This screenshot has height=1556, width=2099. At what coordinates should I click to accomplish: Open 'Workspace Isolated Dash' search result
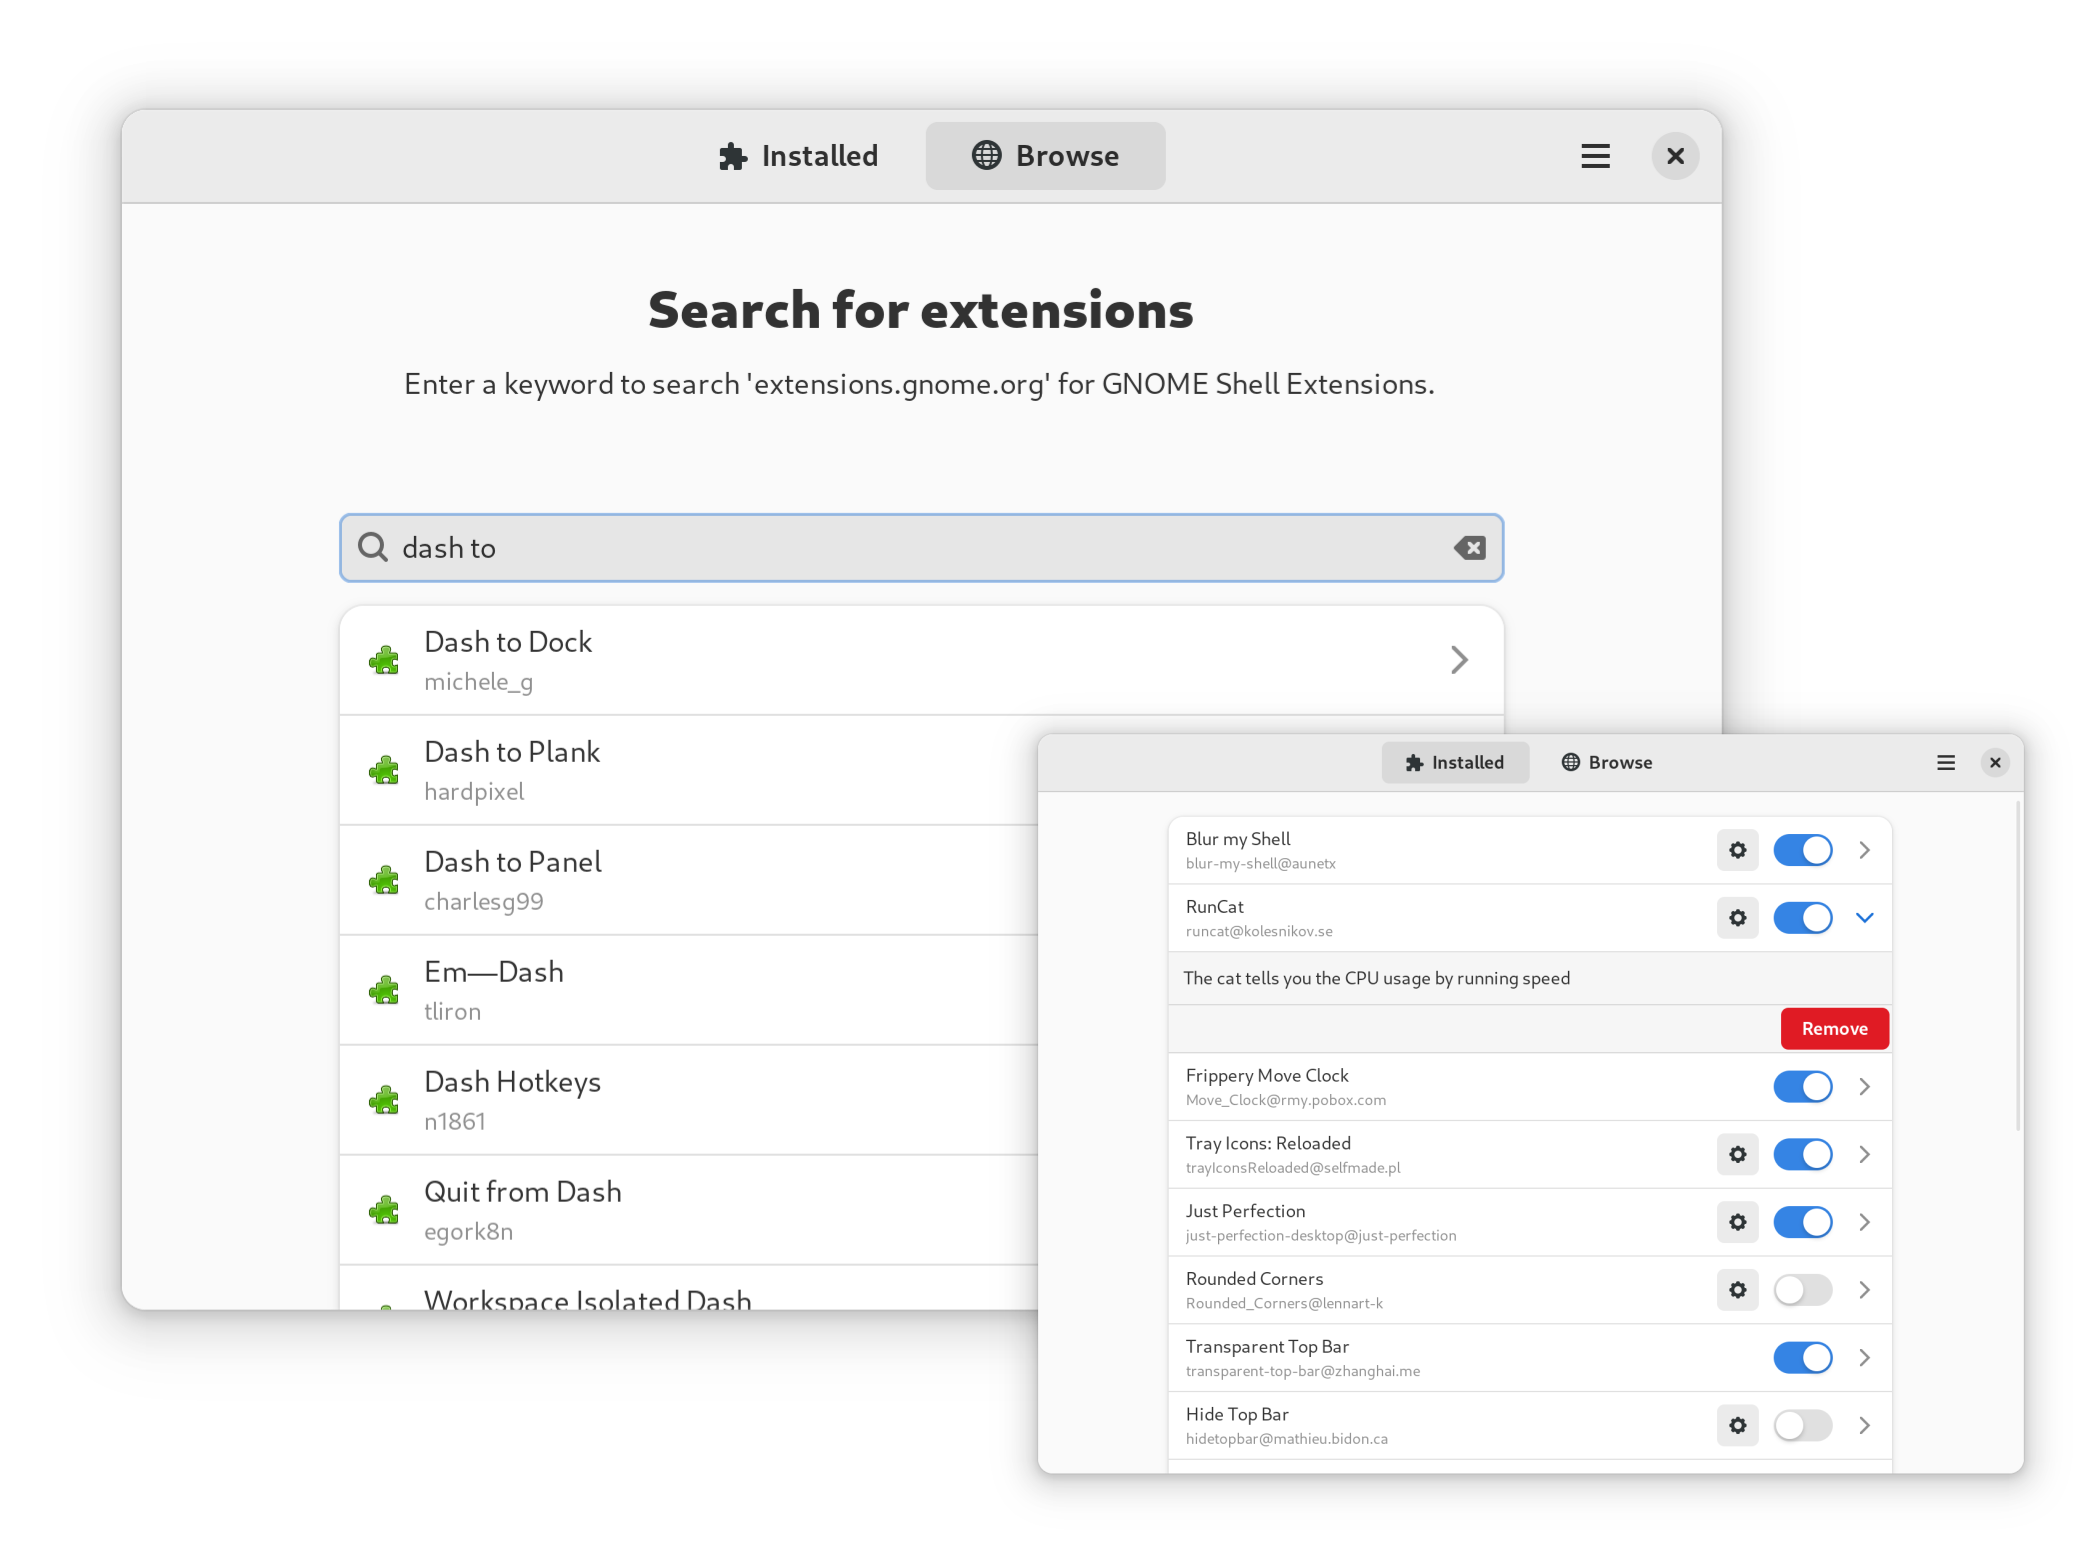pyautogui.click(x=689, y=1289)
